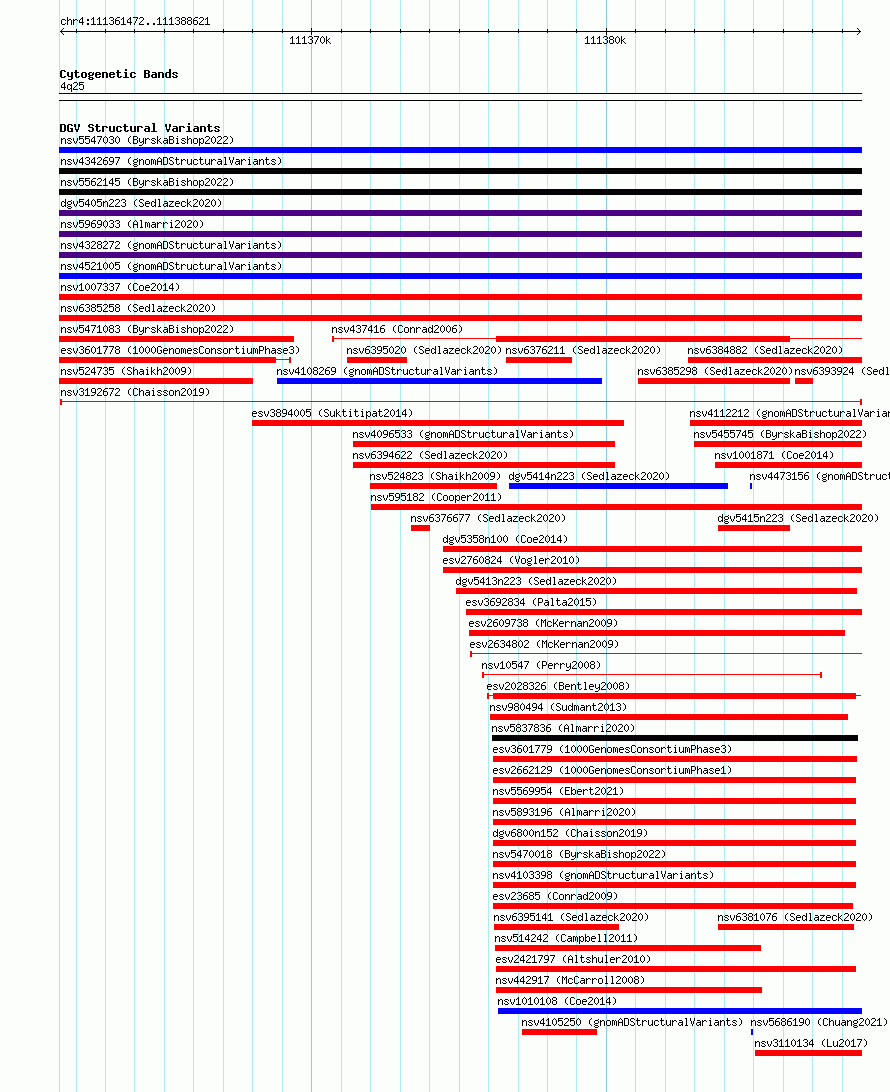Click the 111370k ruler position label
The width and height of the screenshot is (890, 1092).
(311, 40)
